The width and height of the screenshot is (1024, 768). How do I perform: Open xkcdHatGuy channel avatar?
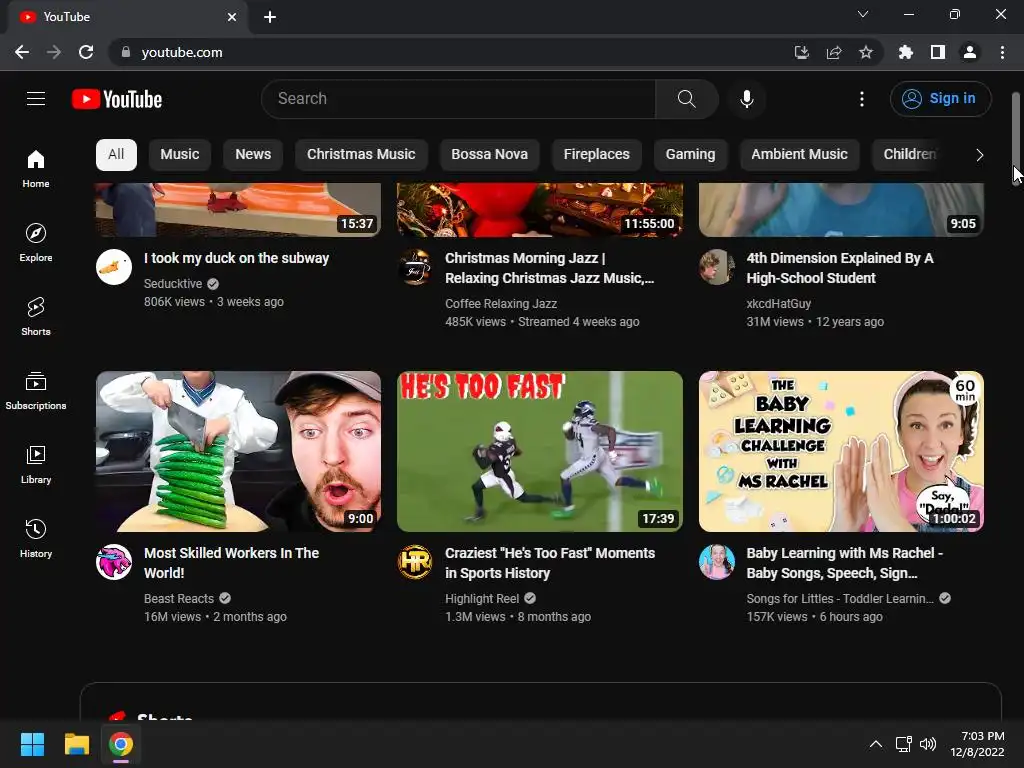716,266
